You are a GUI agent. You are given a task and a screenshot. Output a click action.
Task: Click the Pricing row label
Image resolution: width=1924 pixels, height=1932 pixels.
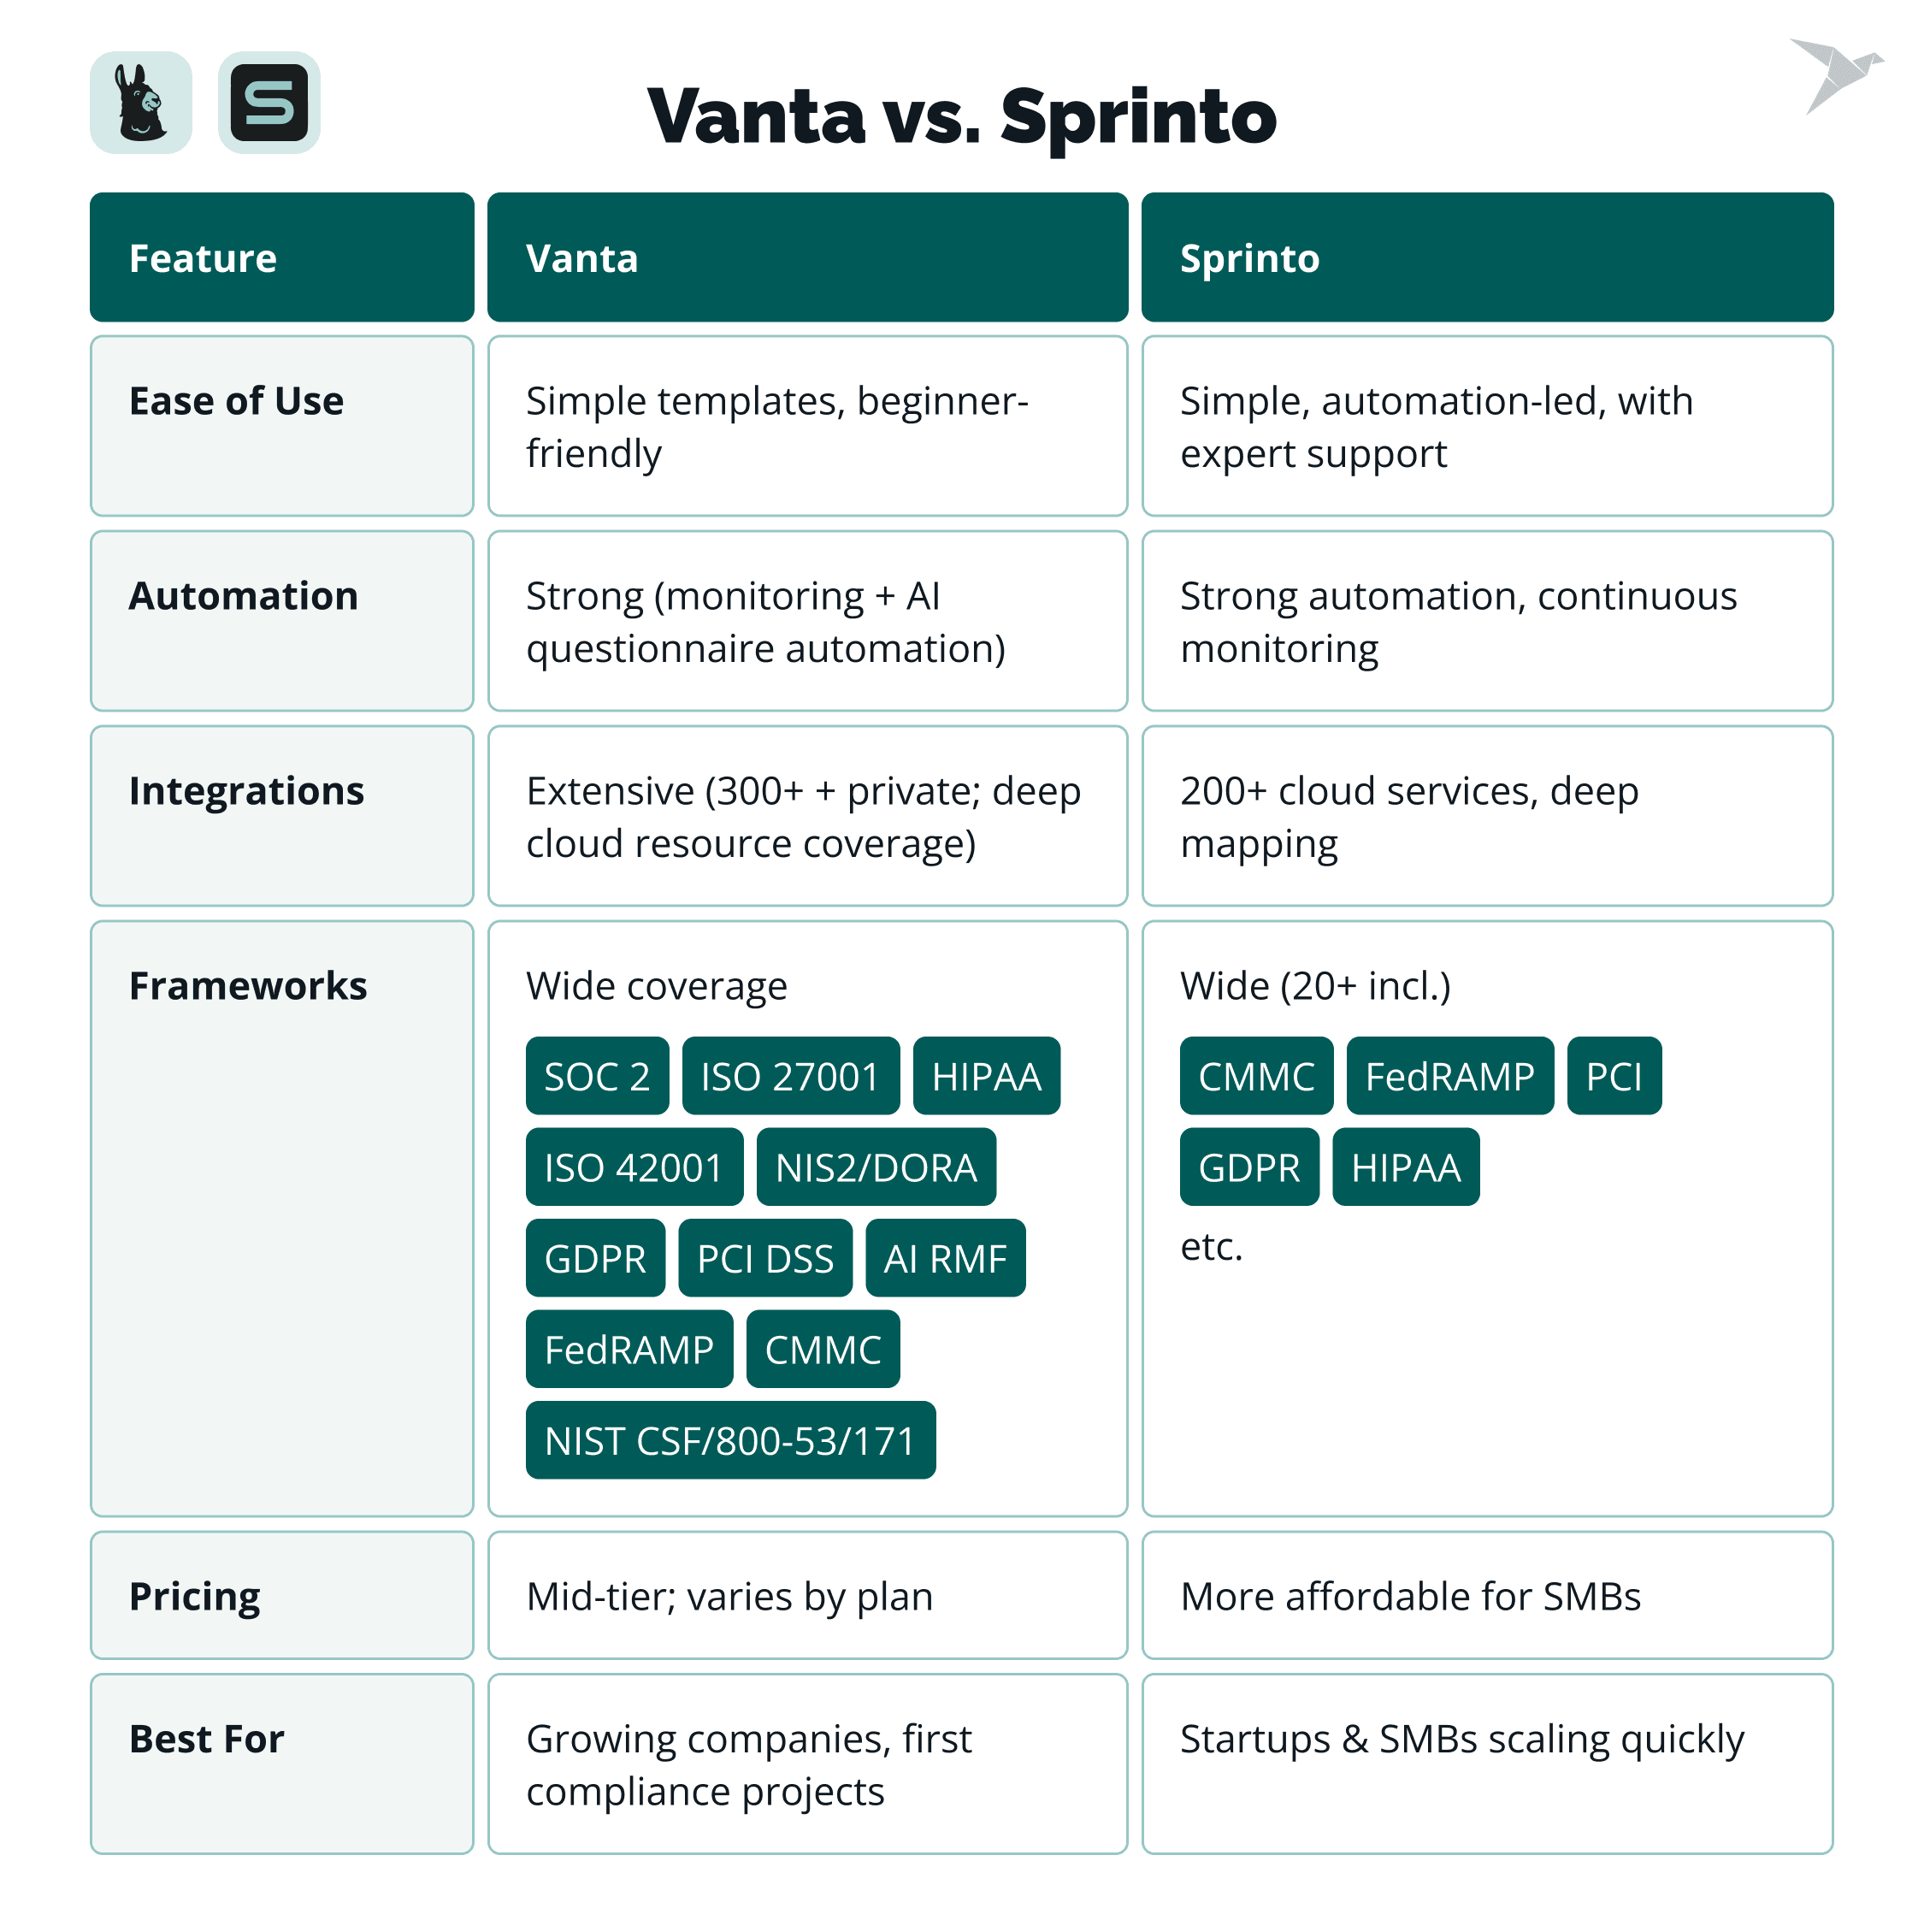coord(195,1596)
